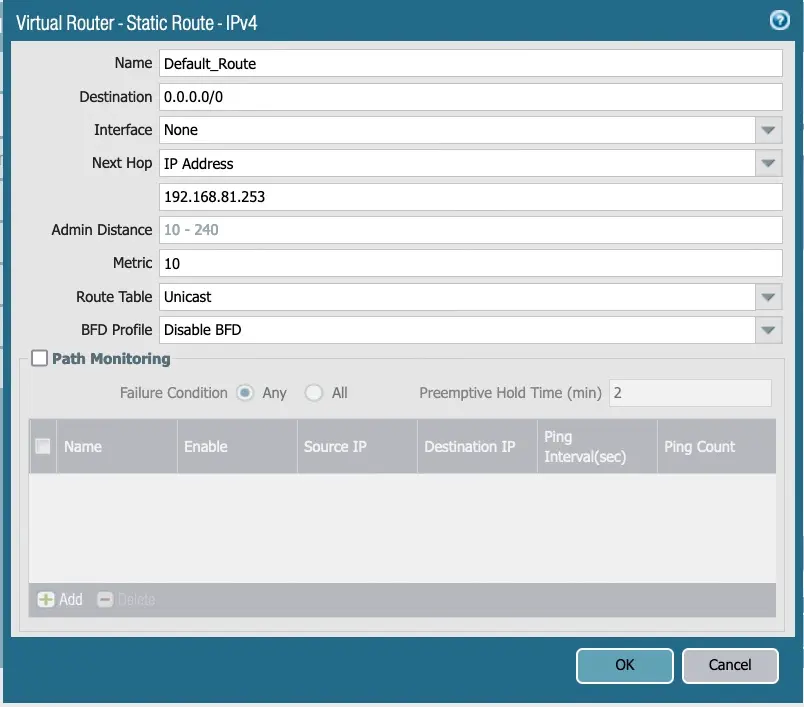Enable the Path Monitoring checkbox
This screenshot has width=804, height=707.
click(39, 358)
